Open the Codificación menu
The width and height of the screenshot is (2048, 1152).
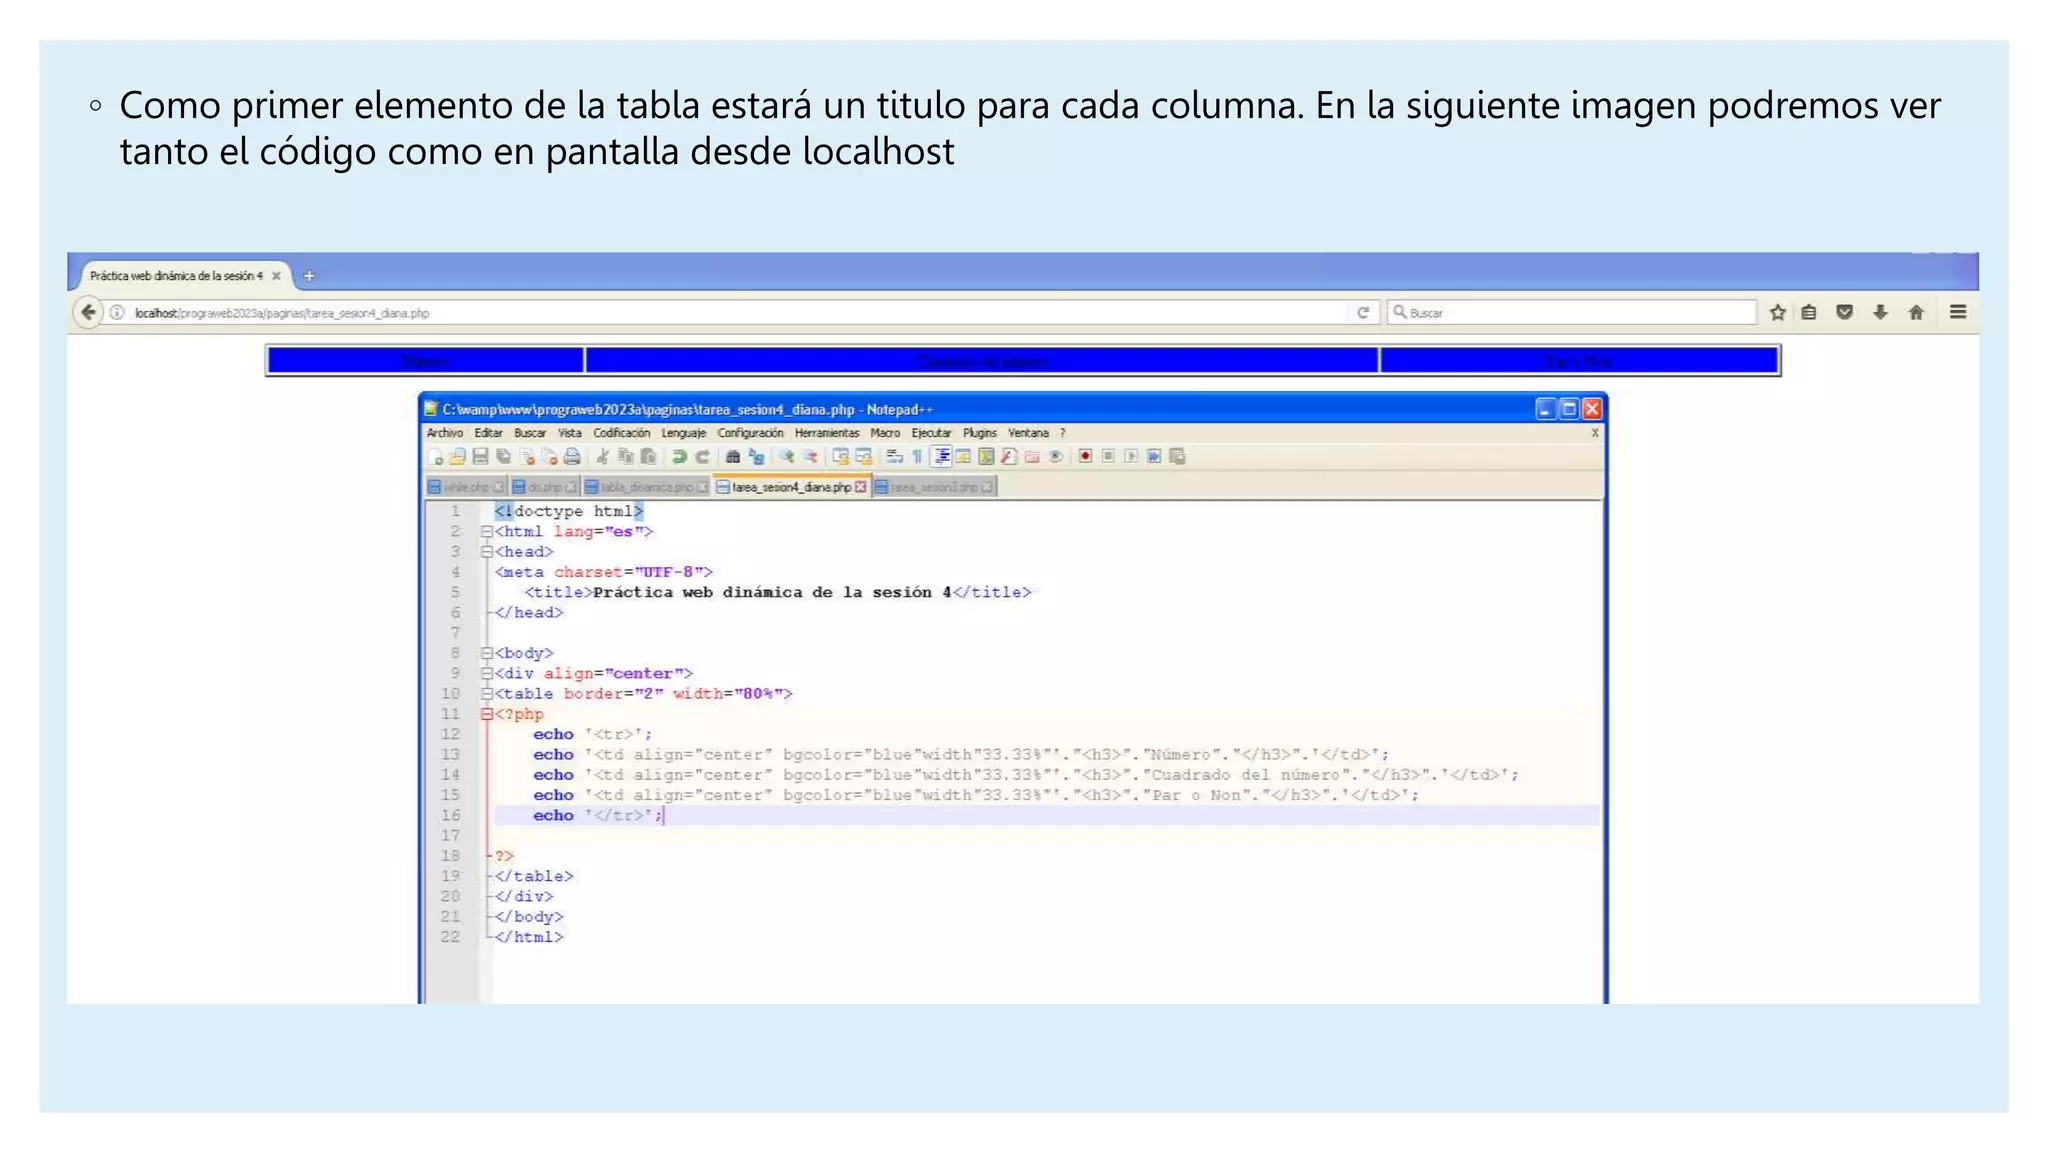coord(621,433)
